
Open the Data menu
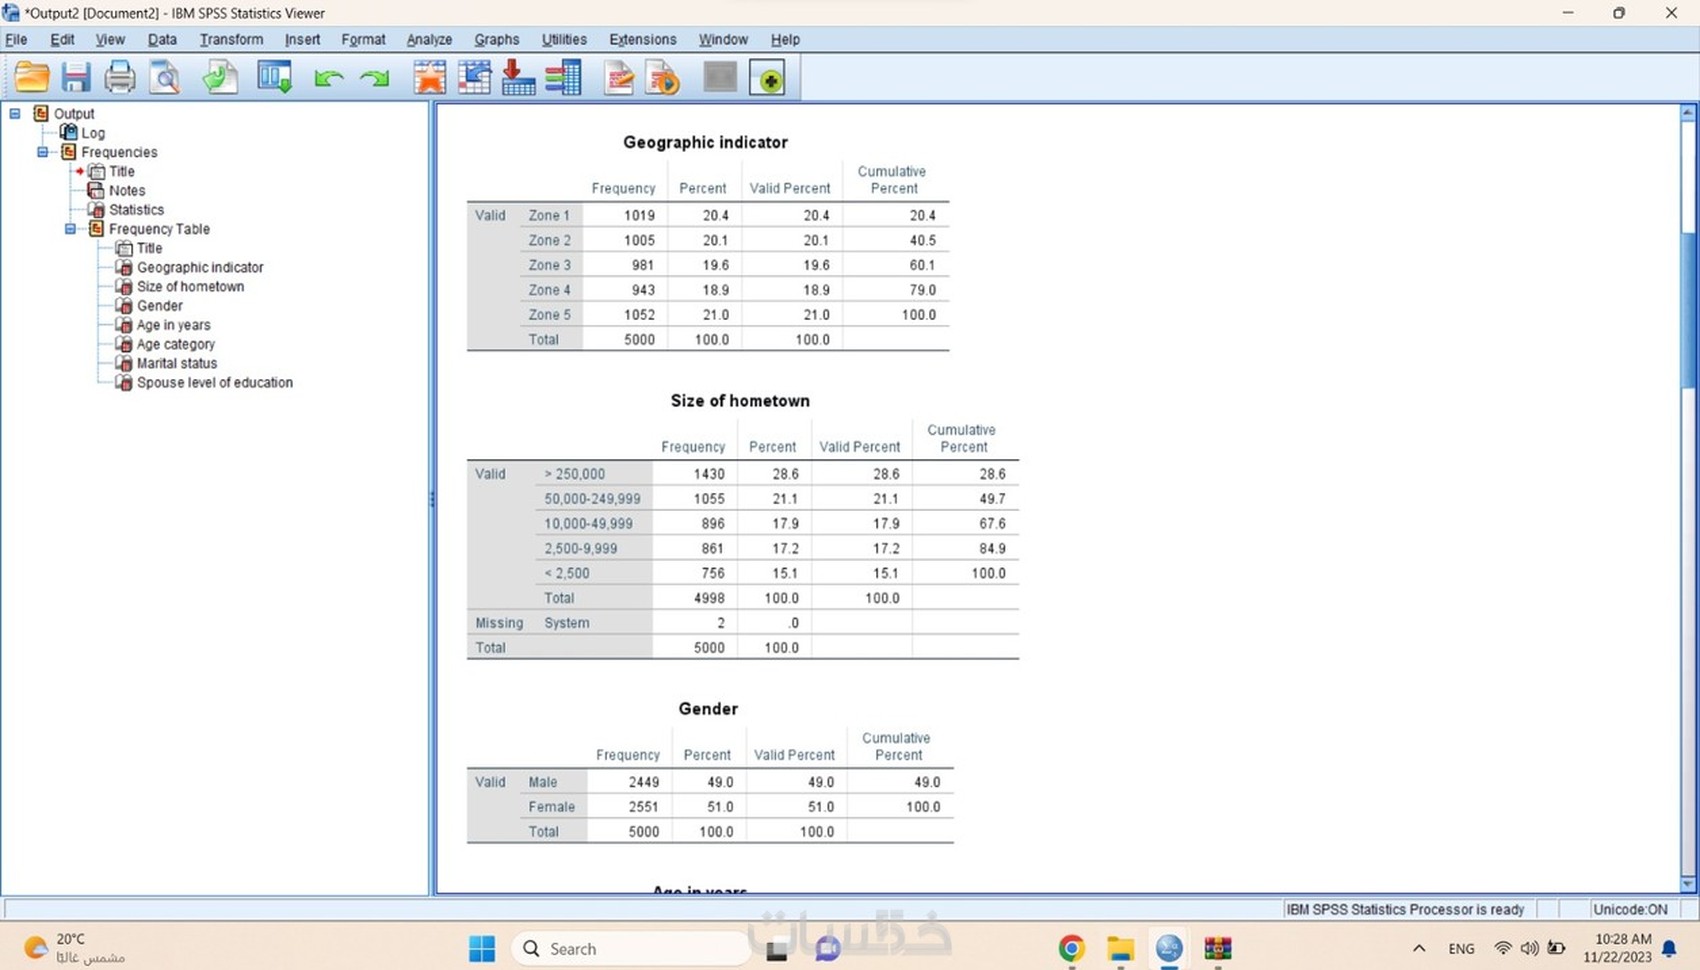(162, 40)
